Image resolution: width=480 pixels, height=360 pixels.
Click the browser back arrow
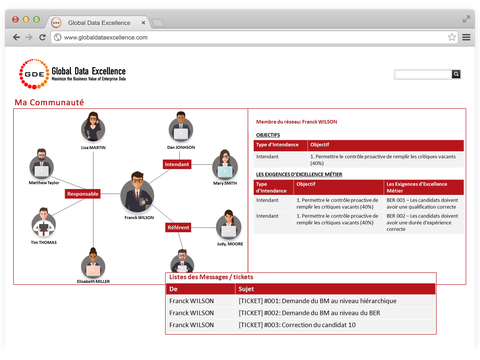click(16, 37)
